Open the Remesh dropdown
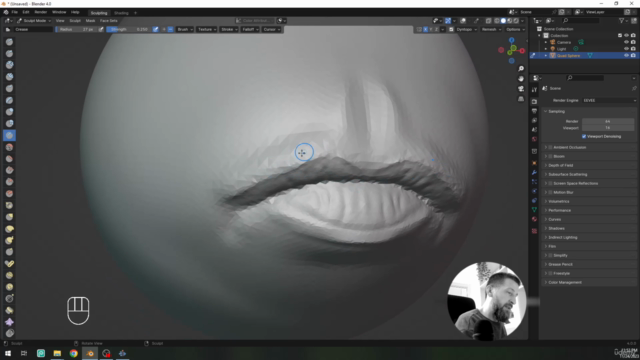 click(x=491, y=29)
